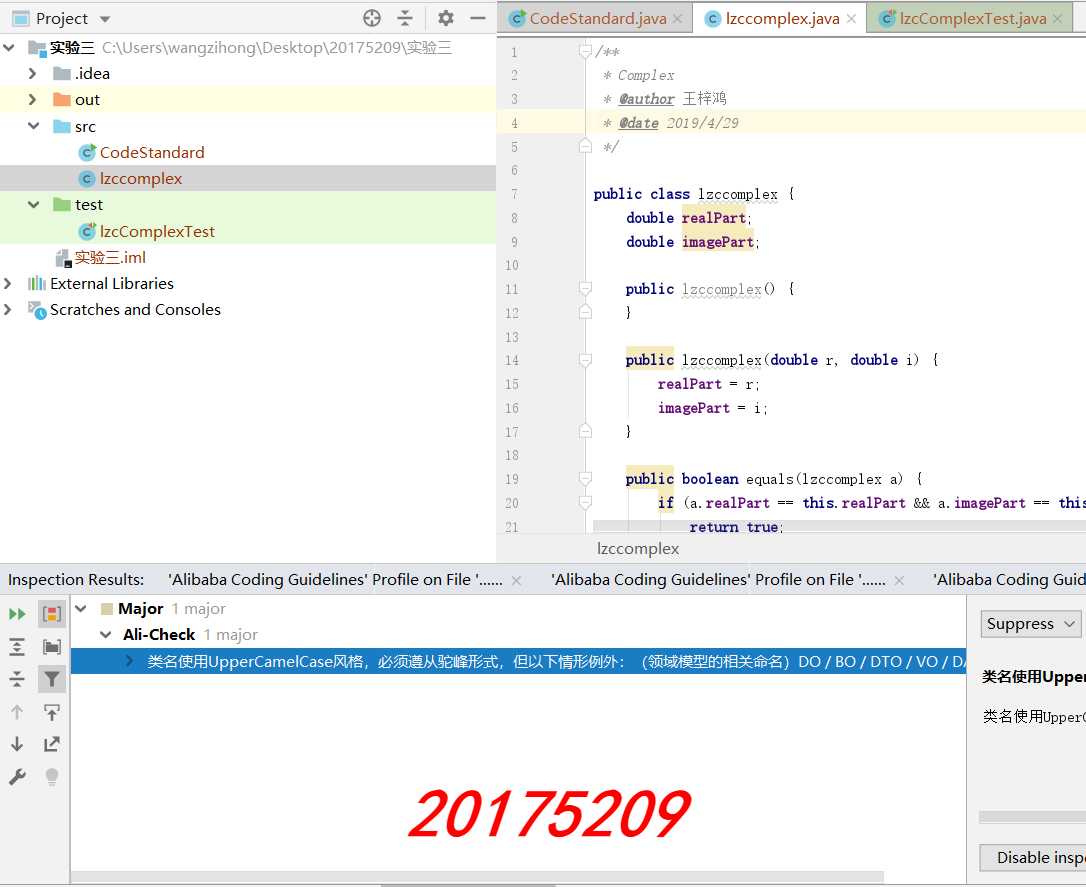The width and height of the screenshot is (1086, 887).
Task: Click the editor horizontal scrollbar
Action: pos(839,526)
